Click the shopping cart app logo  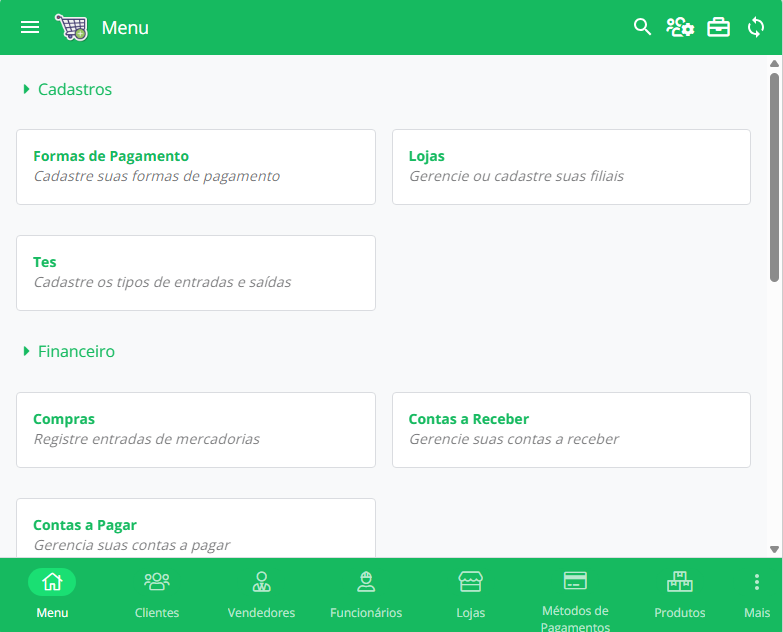(x=71, y=27)
